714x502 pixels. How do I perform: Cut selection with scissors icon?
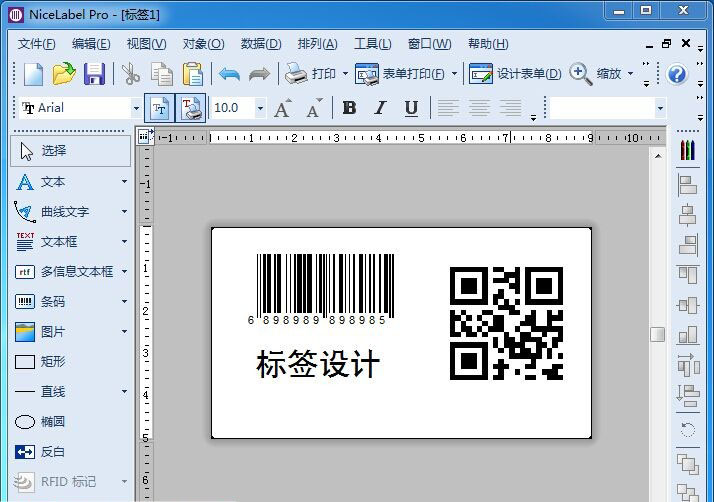coord(131,74)
